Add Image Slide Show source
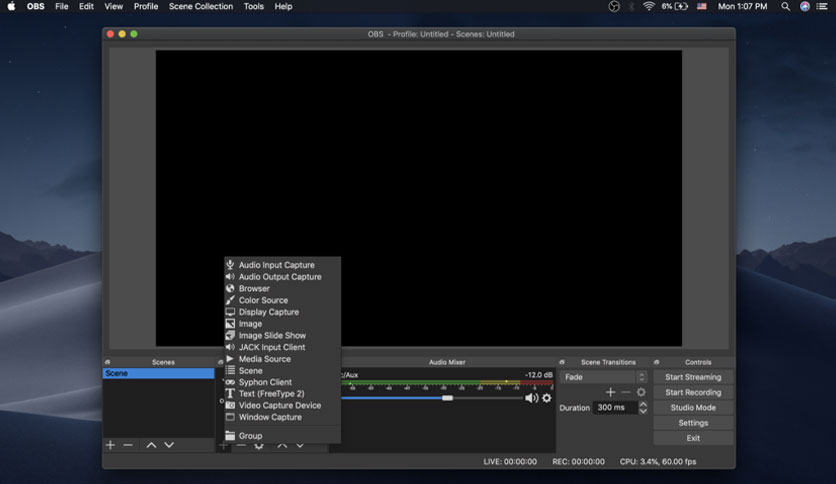 tap(283, 335)
